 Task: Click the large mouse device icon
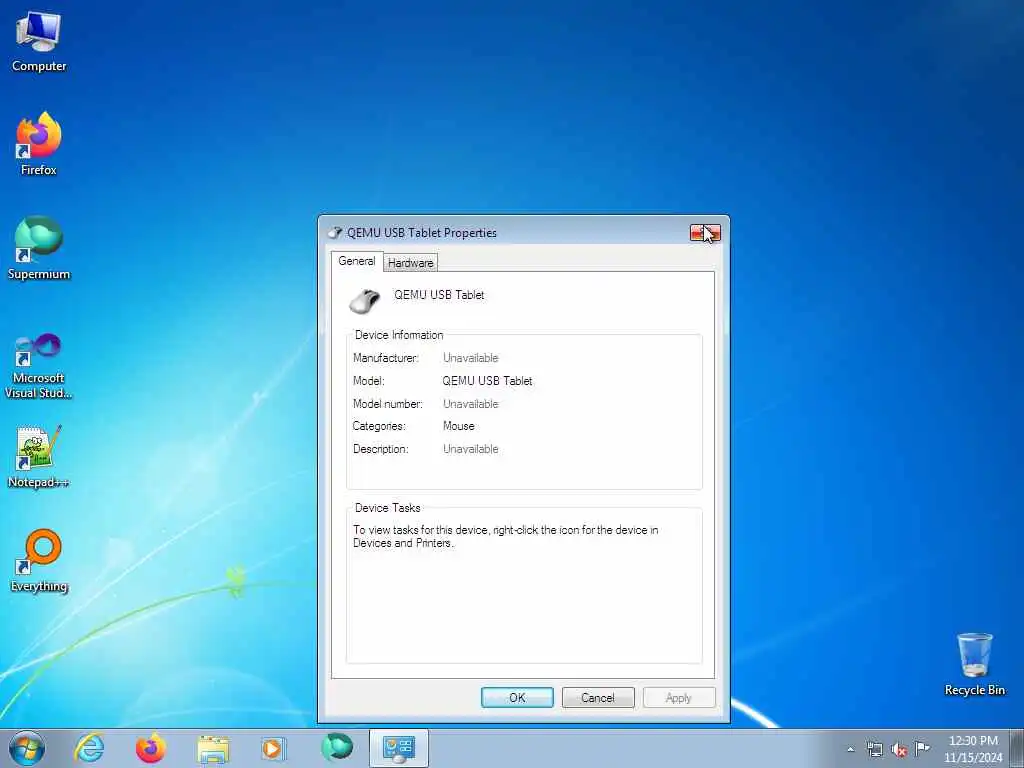(364, 301)
